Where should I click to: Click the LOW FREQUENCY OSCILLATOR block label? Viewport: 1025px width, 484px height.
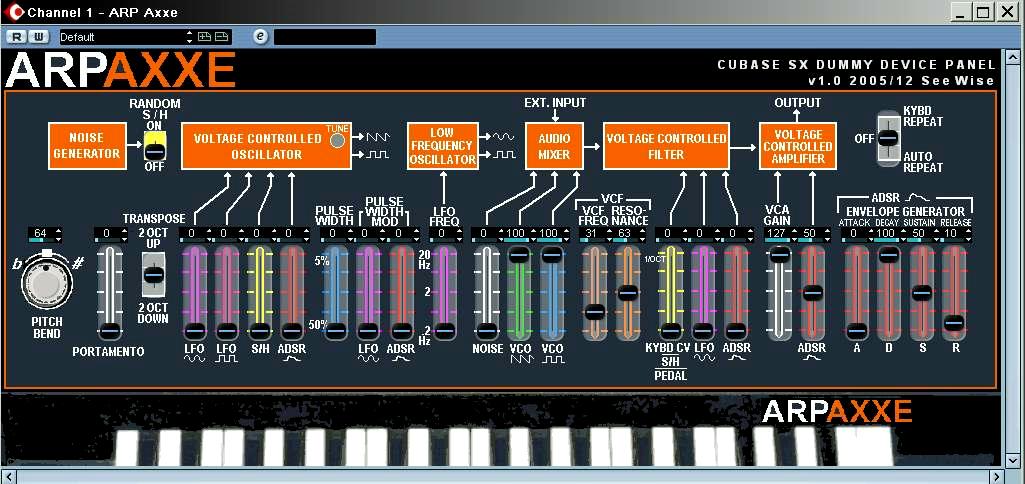coord(443,146)
